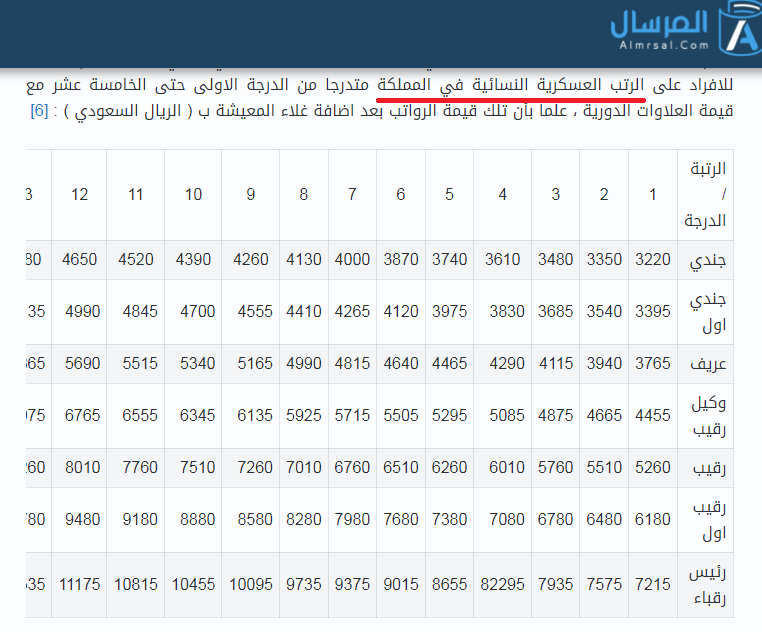The width and height of the screenshot is (762, 632).
Task: Click the المرسال site name in header
Action: [660, 22]
